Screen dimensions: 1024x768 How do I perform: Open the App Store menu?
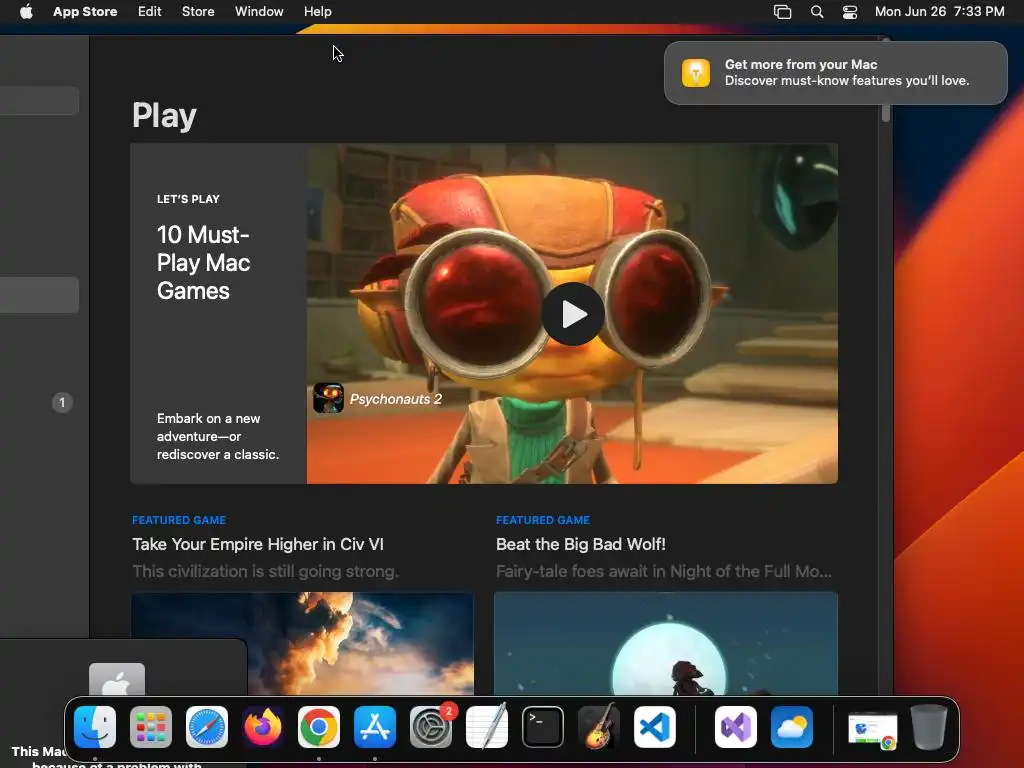pyautogui.click(x=85, y=11)
